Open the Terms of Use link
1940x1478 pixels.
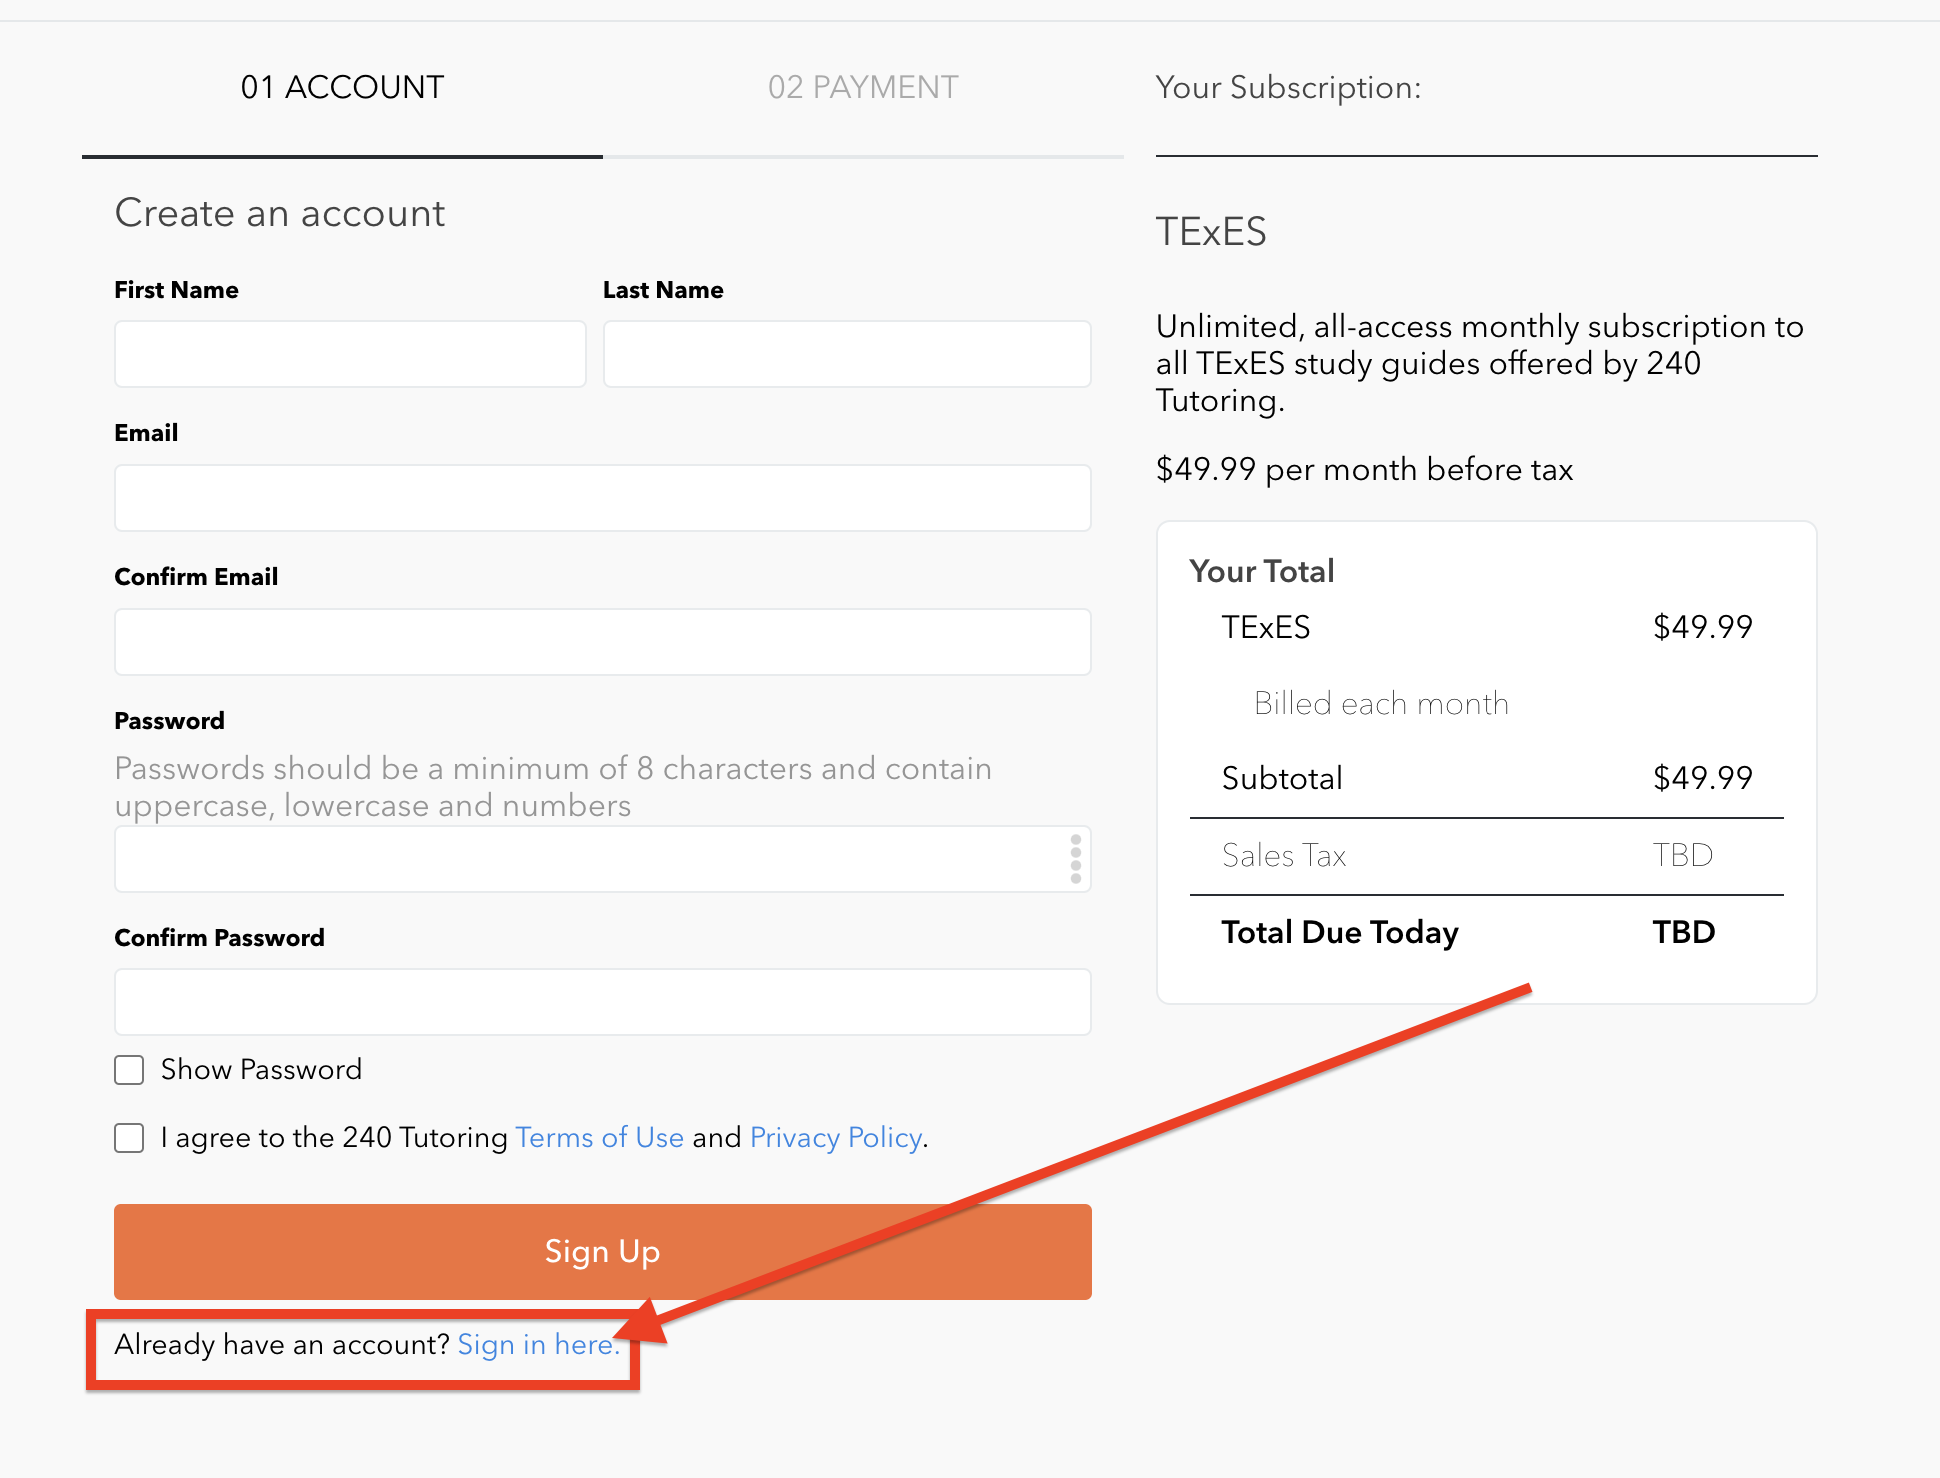tap(600, 1138)
